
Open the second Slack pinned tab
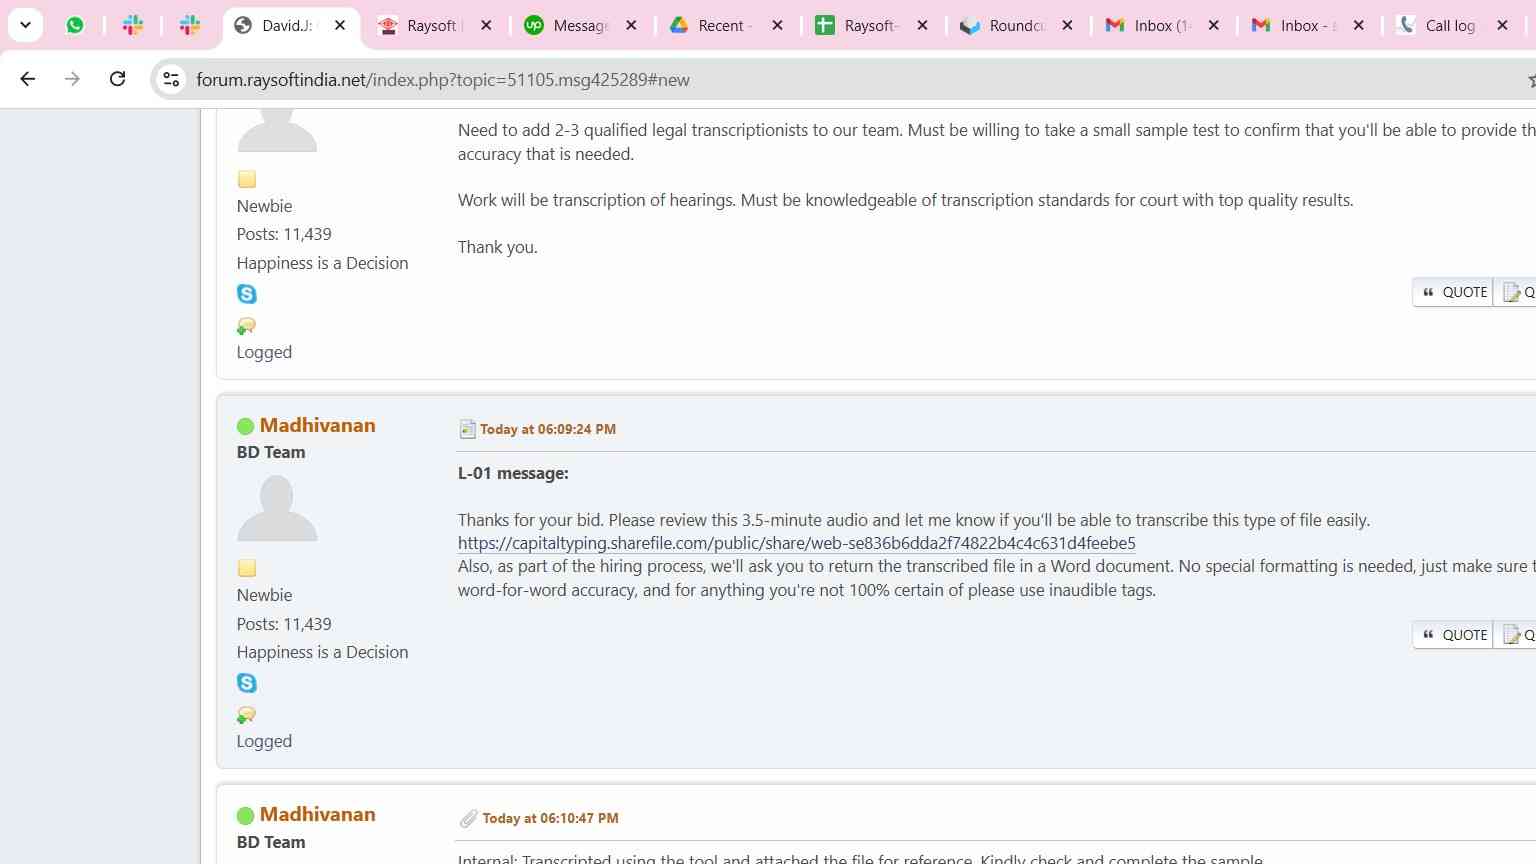click(x=190, y=25)
